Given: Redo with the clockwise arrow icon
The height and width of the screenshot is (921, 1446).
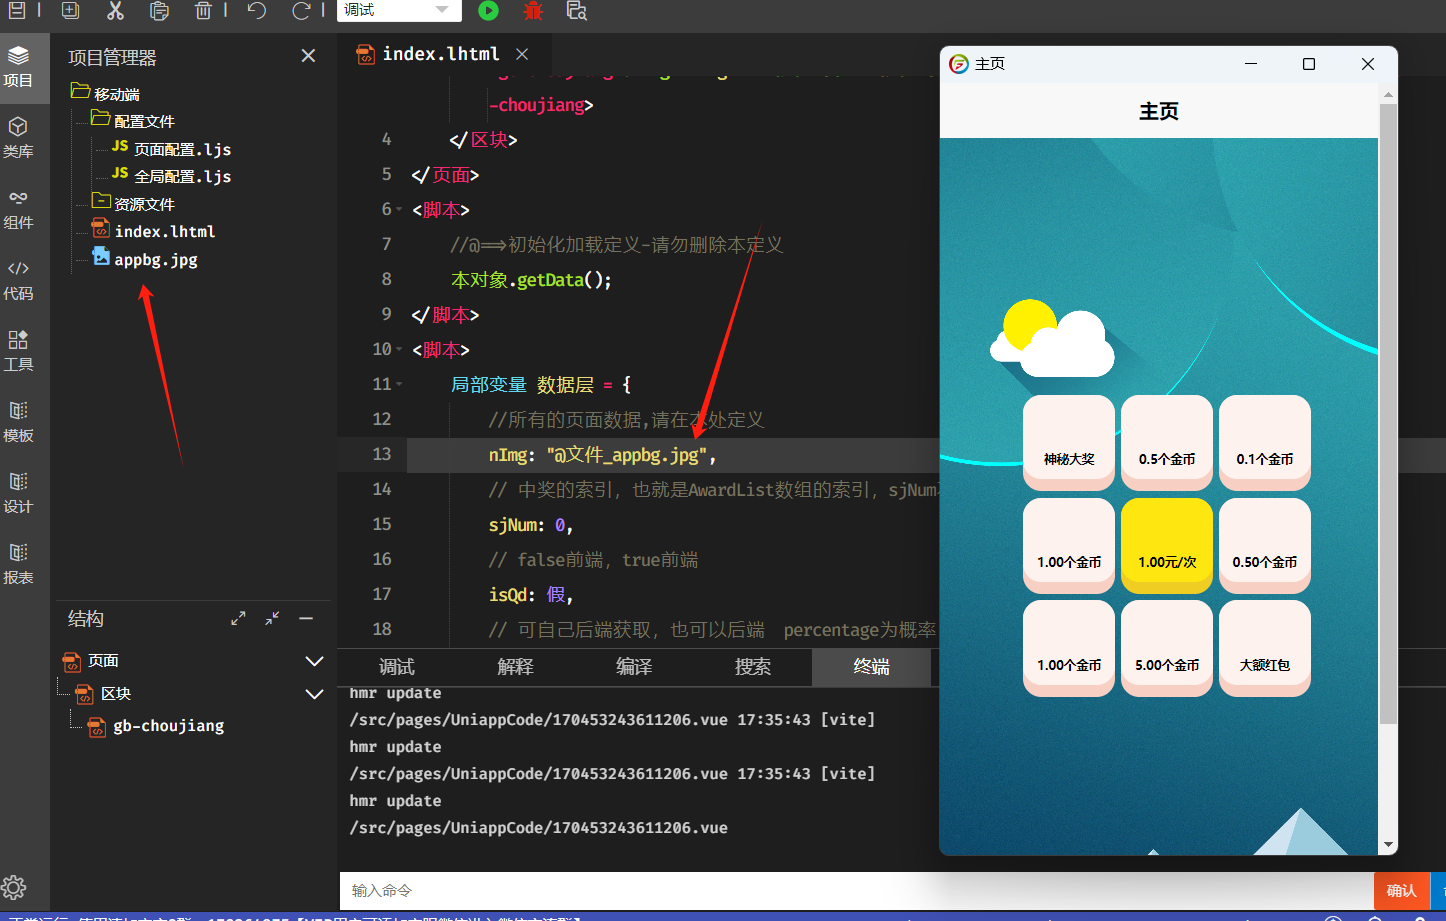Looking at the screenshot, I should pos(301,10).
